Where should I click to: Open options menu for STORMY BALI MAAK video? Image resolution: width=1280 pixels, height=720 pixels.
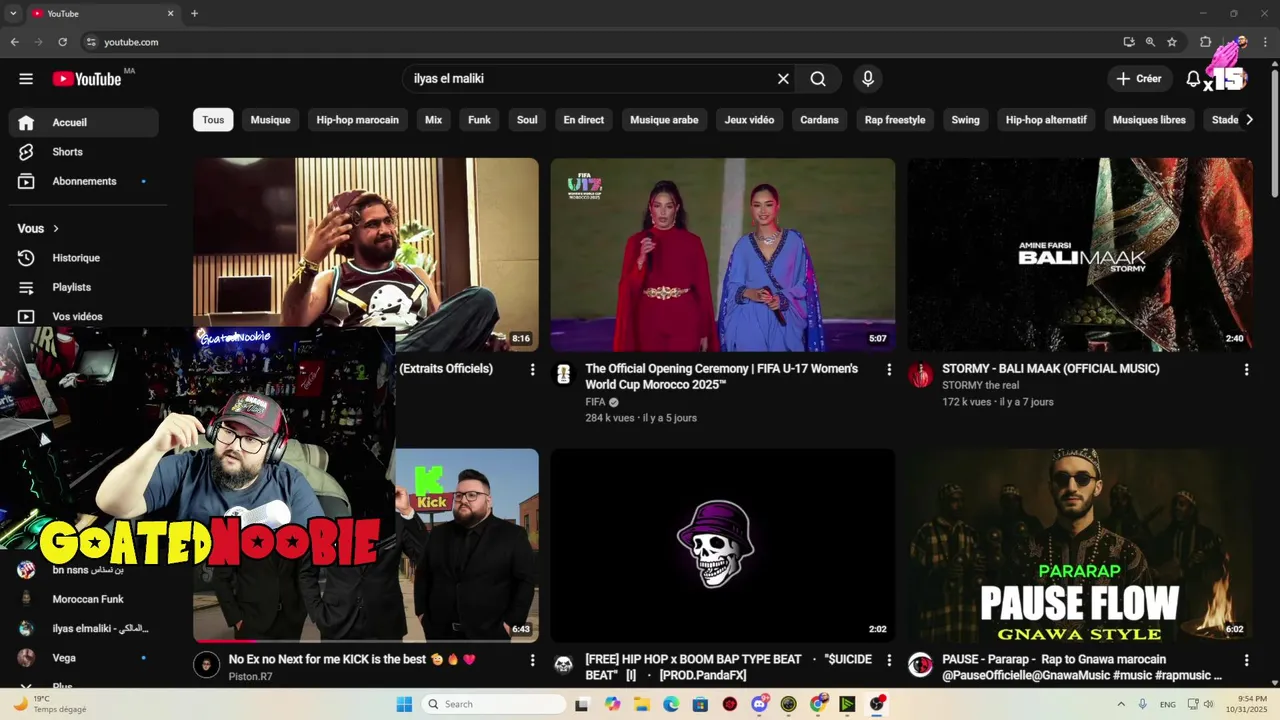1246,370
